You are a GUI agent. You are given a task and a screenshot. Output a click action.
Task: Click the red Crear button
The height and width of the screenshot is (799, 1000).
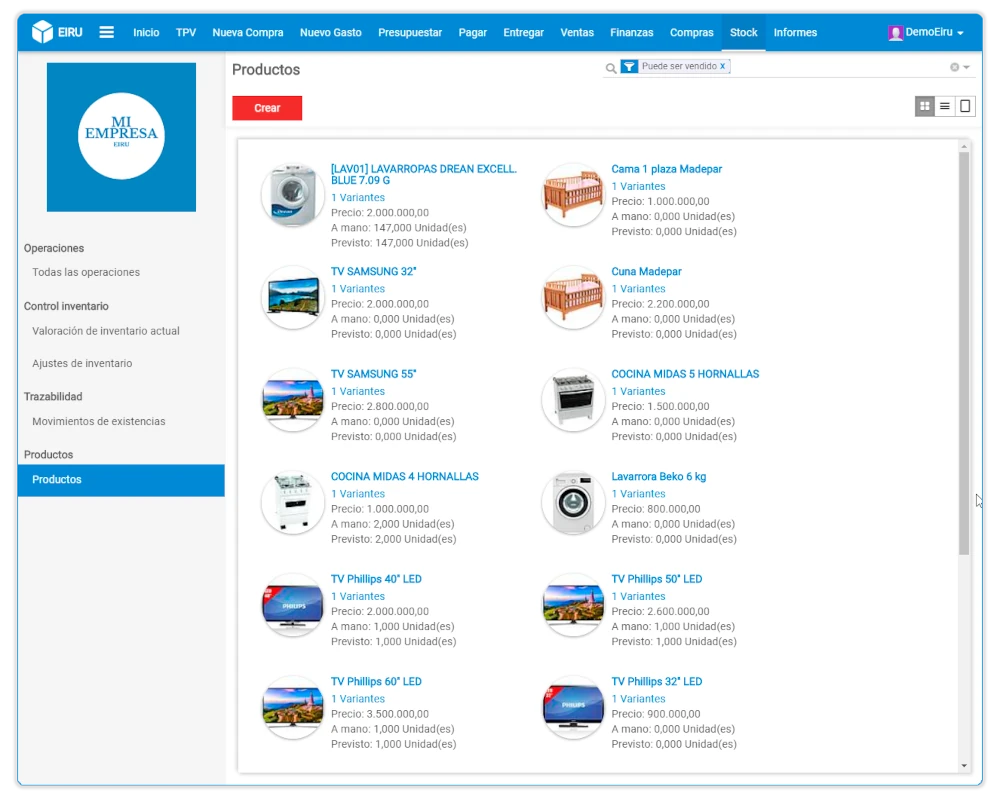(267, 108)
